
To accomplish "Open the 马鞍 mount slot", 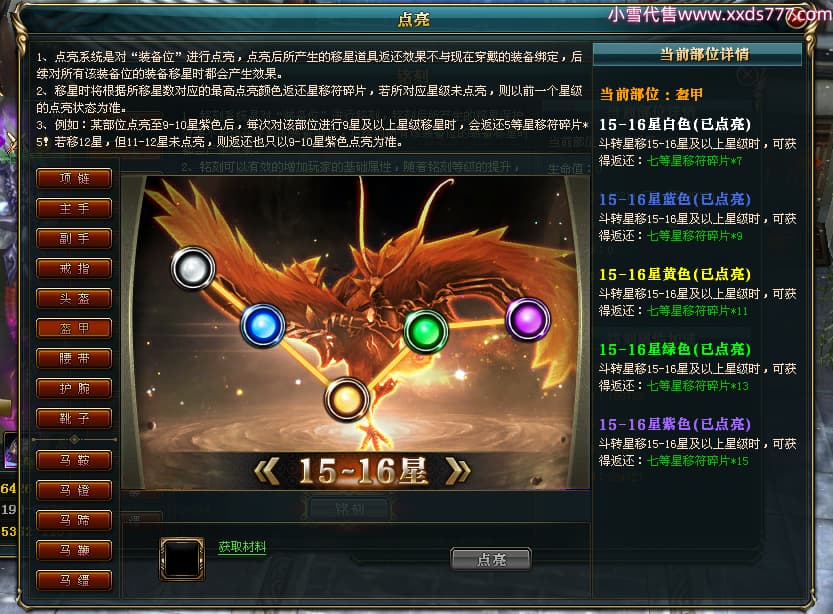I will pos(74,460).
